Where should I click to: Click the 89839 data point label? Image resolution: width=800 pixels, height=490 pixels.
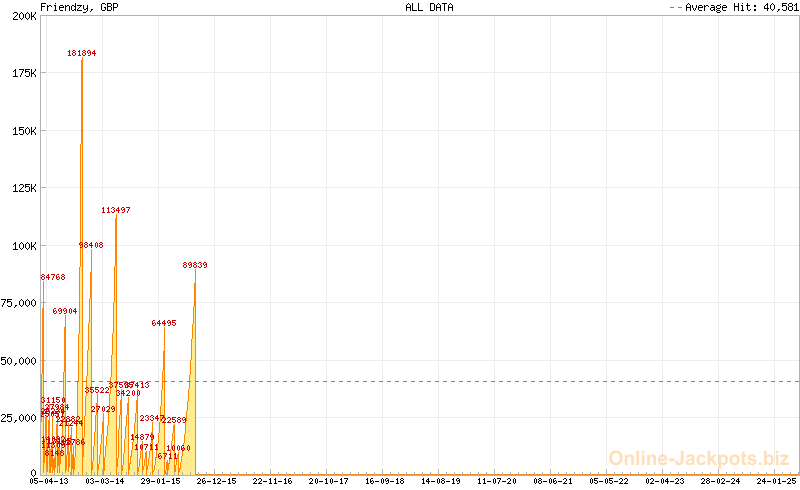tap(195, 265)
